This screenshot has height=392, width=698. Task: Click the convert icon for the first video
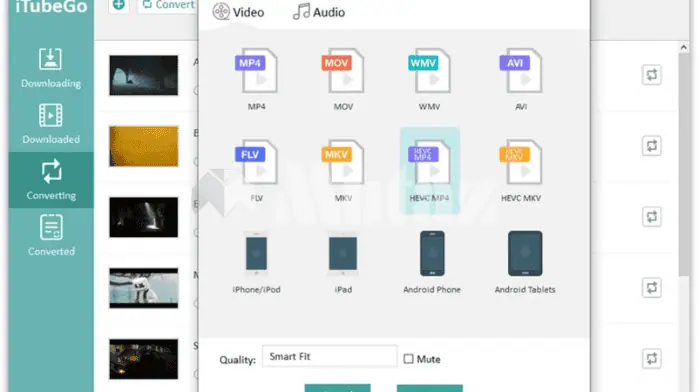pyautogui.click(x=651, y=75)
